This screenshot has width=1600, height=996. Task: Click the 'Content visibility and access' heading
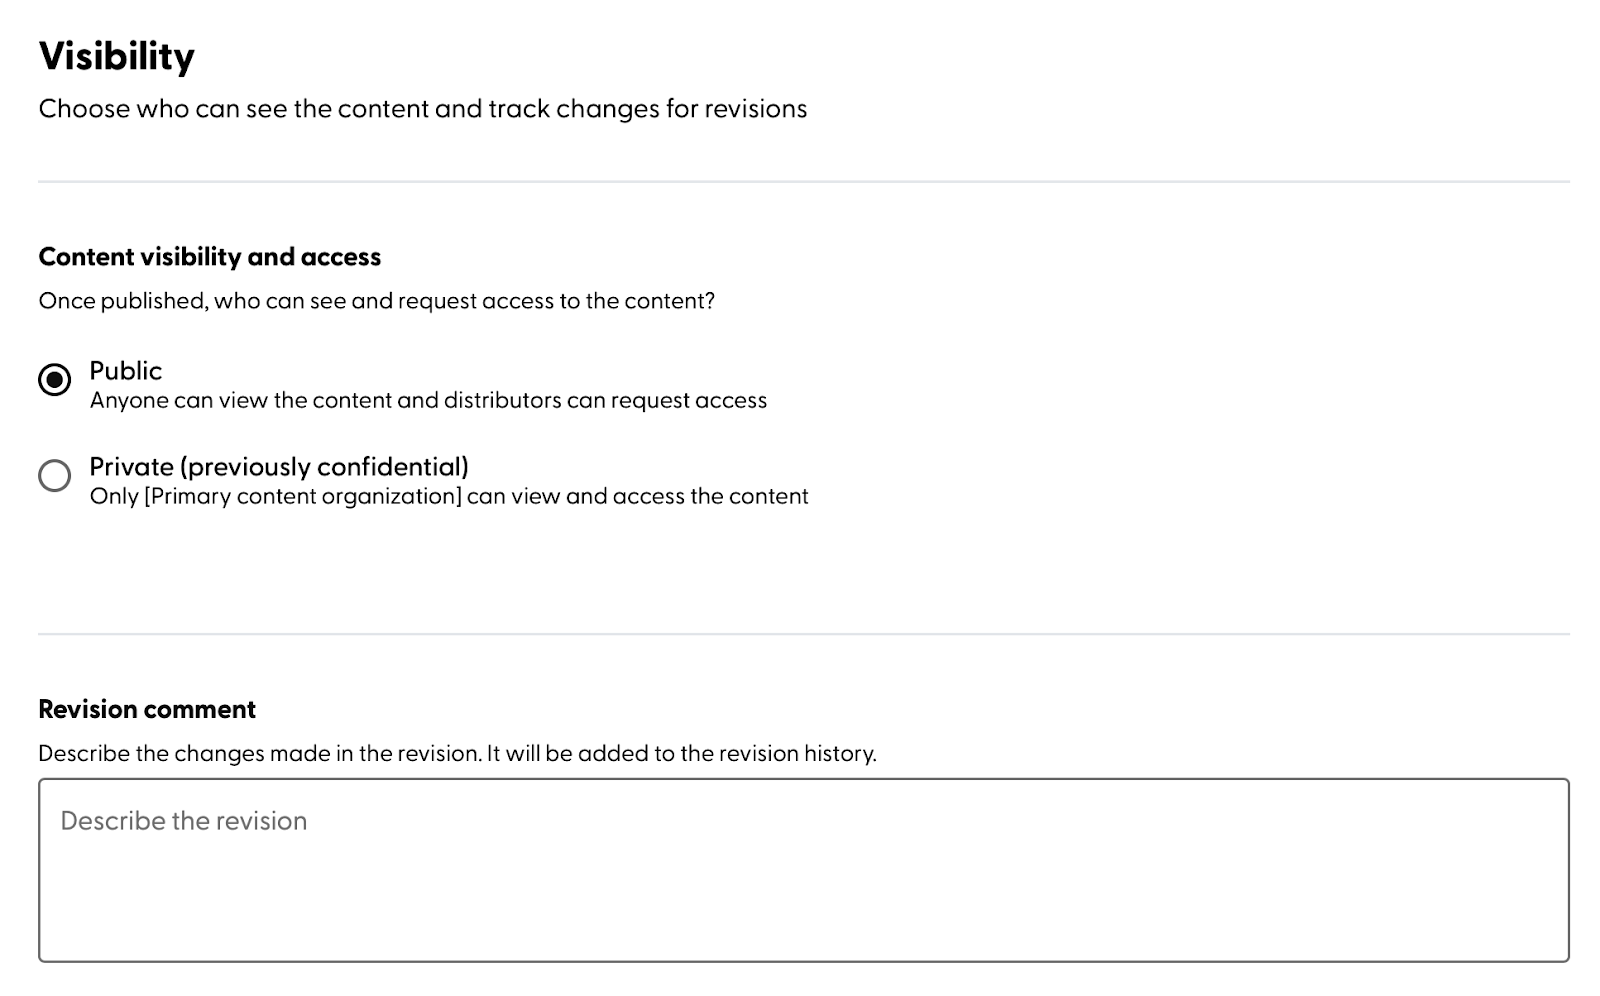(210, 257)
